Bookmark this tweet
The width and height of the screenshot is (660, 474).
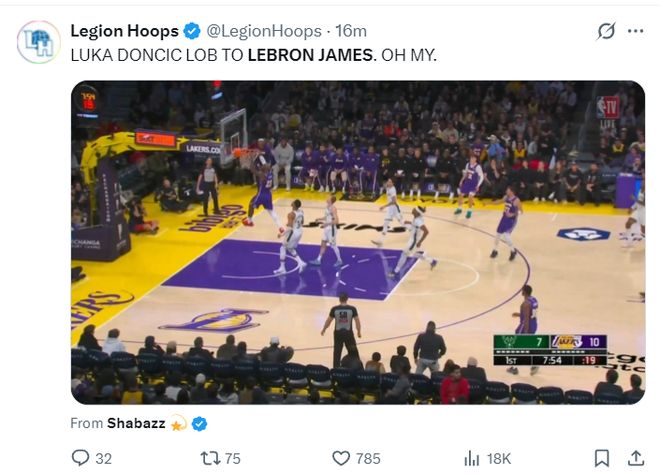(601, 458)
